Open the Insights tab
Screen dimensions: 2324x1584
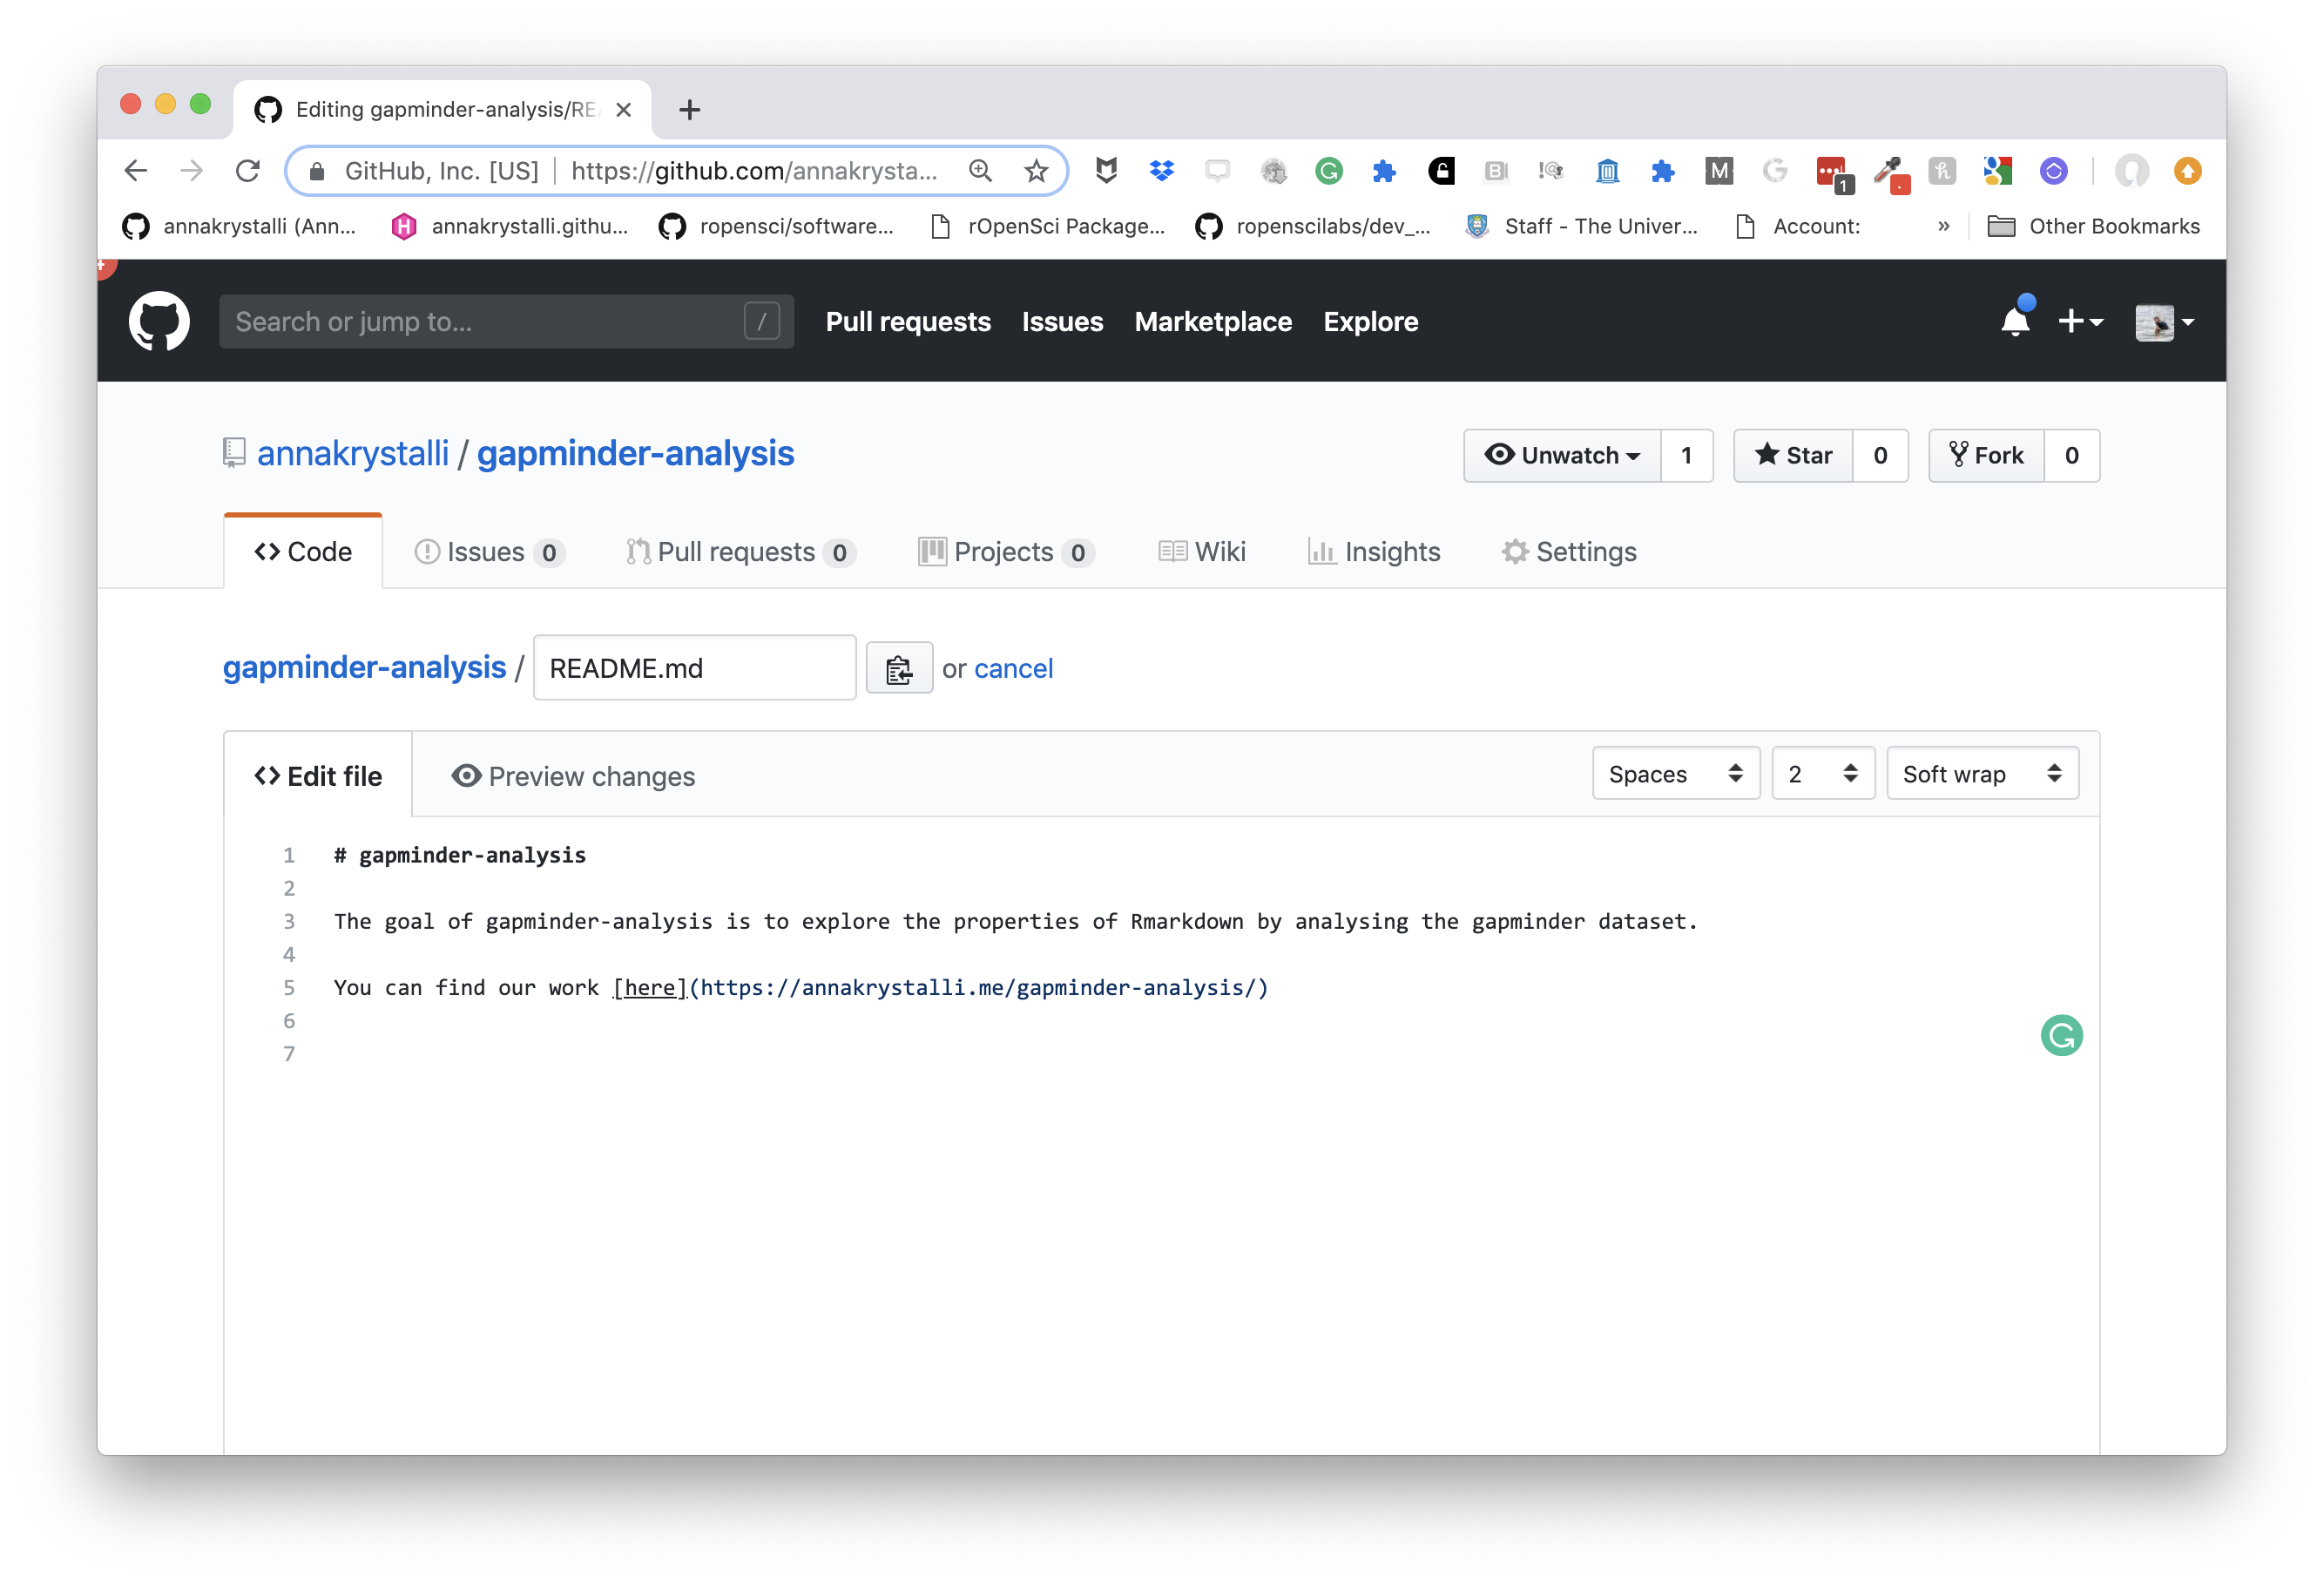pos(1374,552)
